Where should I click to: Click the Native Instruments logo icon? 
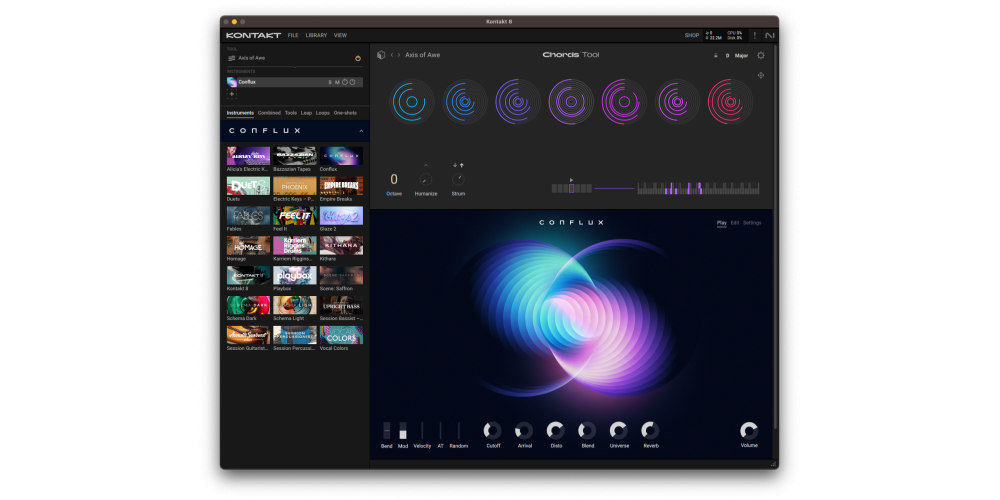[770, 36]
